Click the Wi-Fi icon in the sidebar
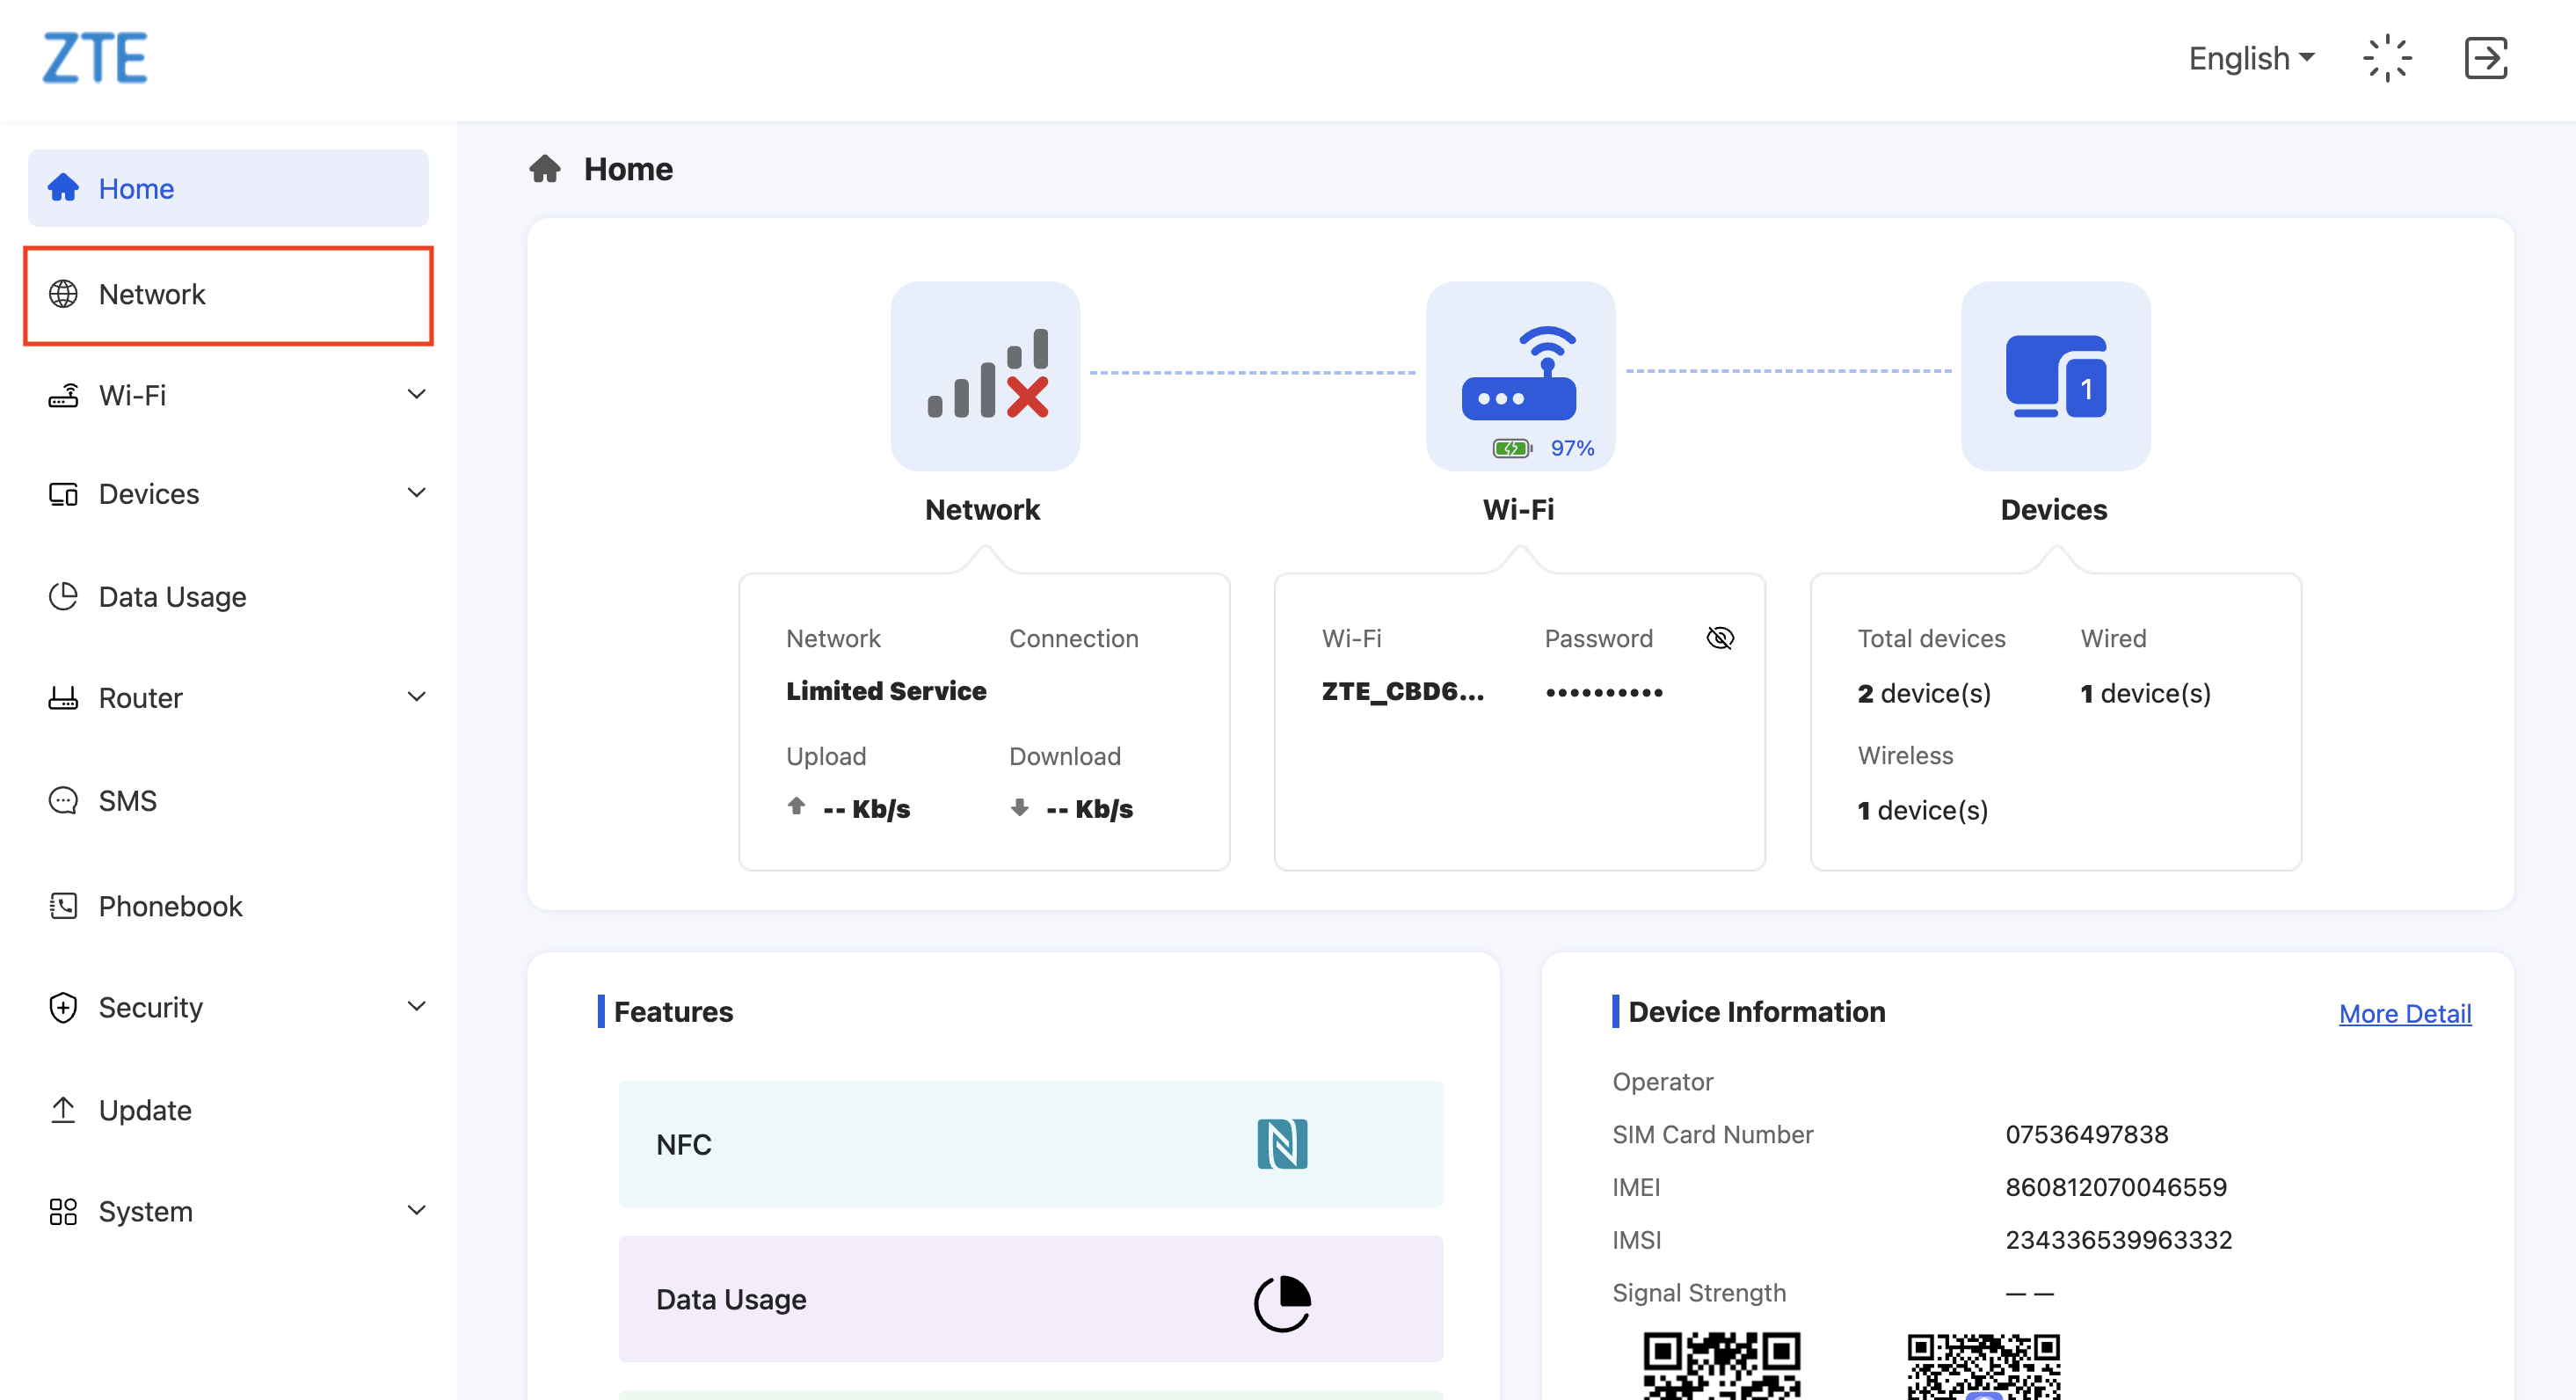This screenshot has height=1400, width=2576. [63, 395]
